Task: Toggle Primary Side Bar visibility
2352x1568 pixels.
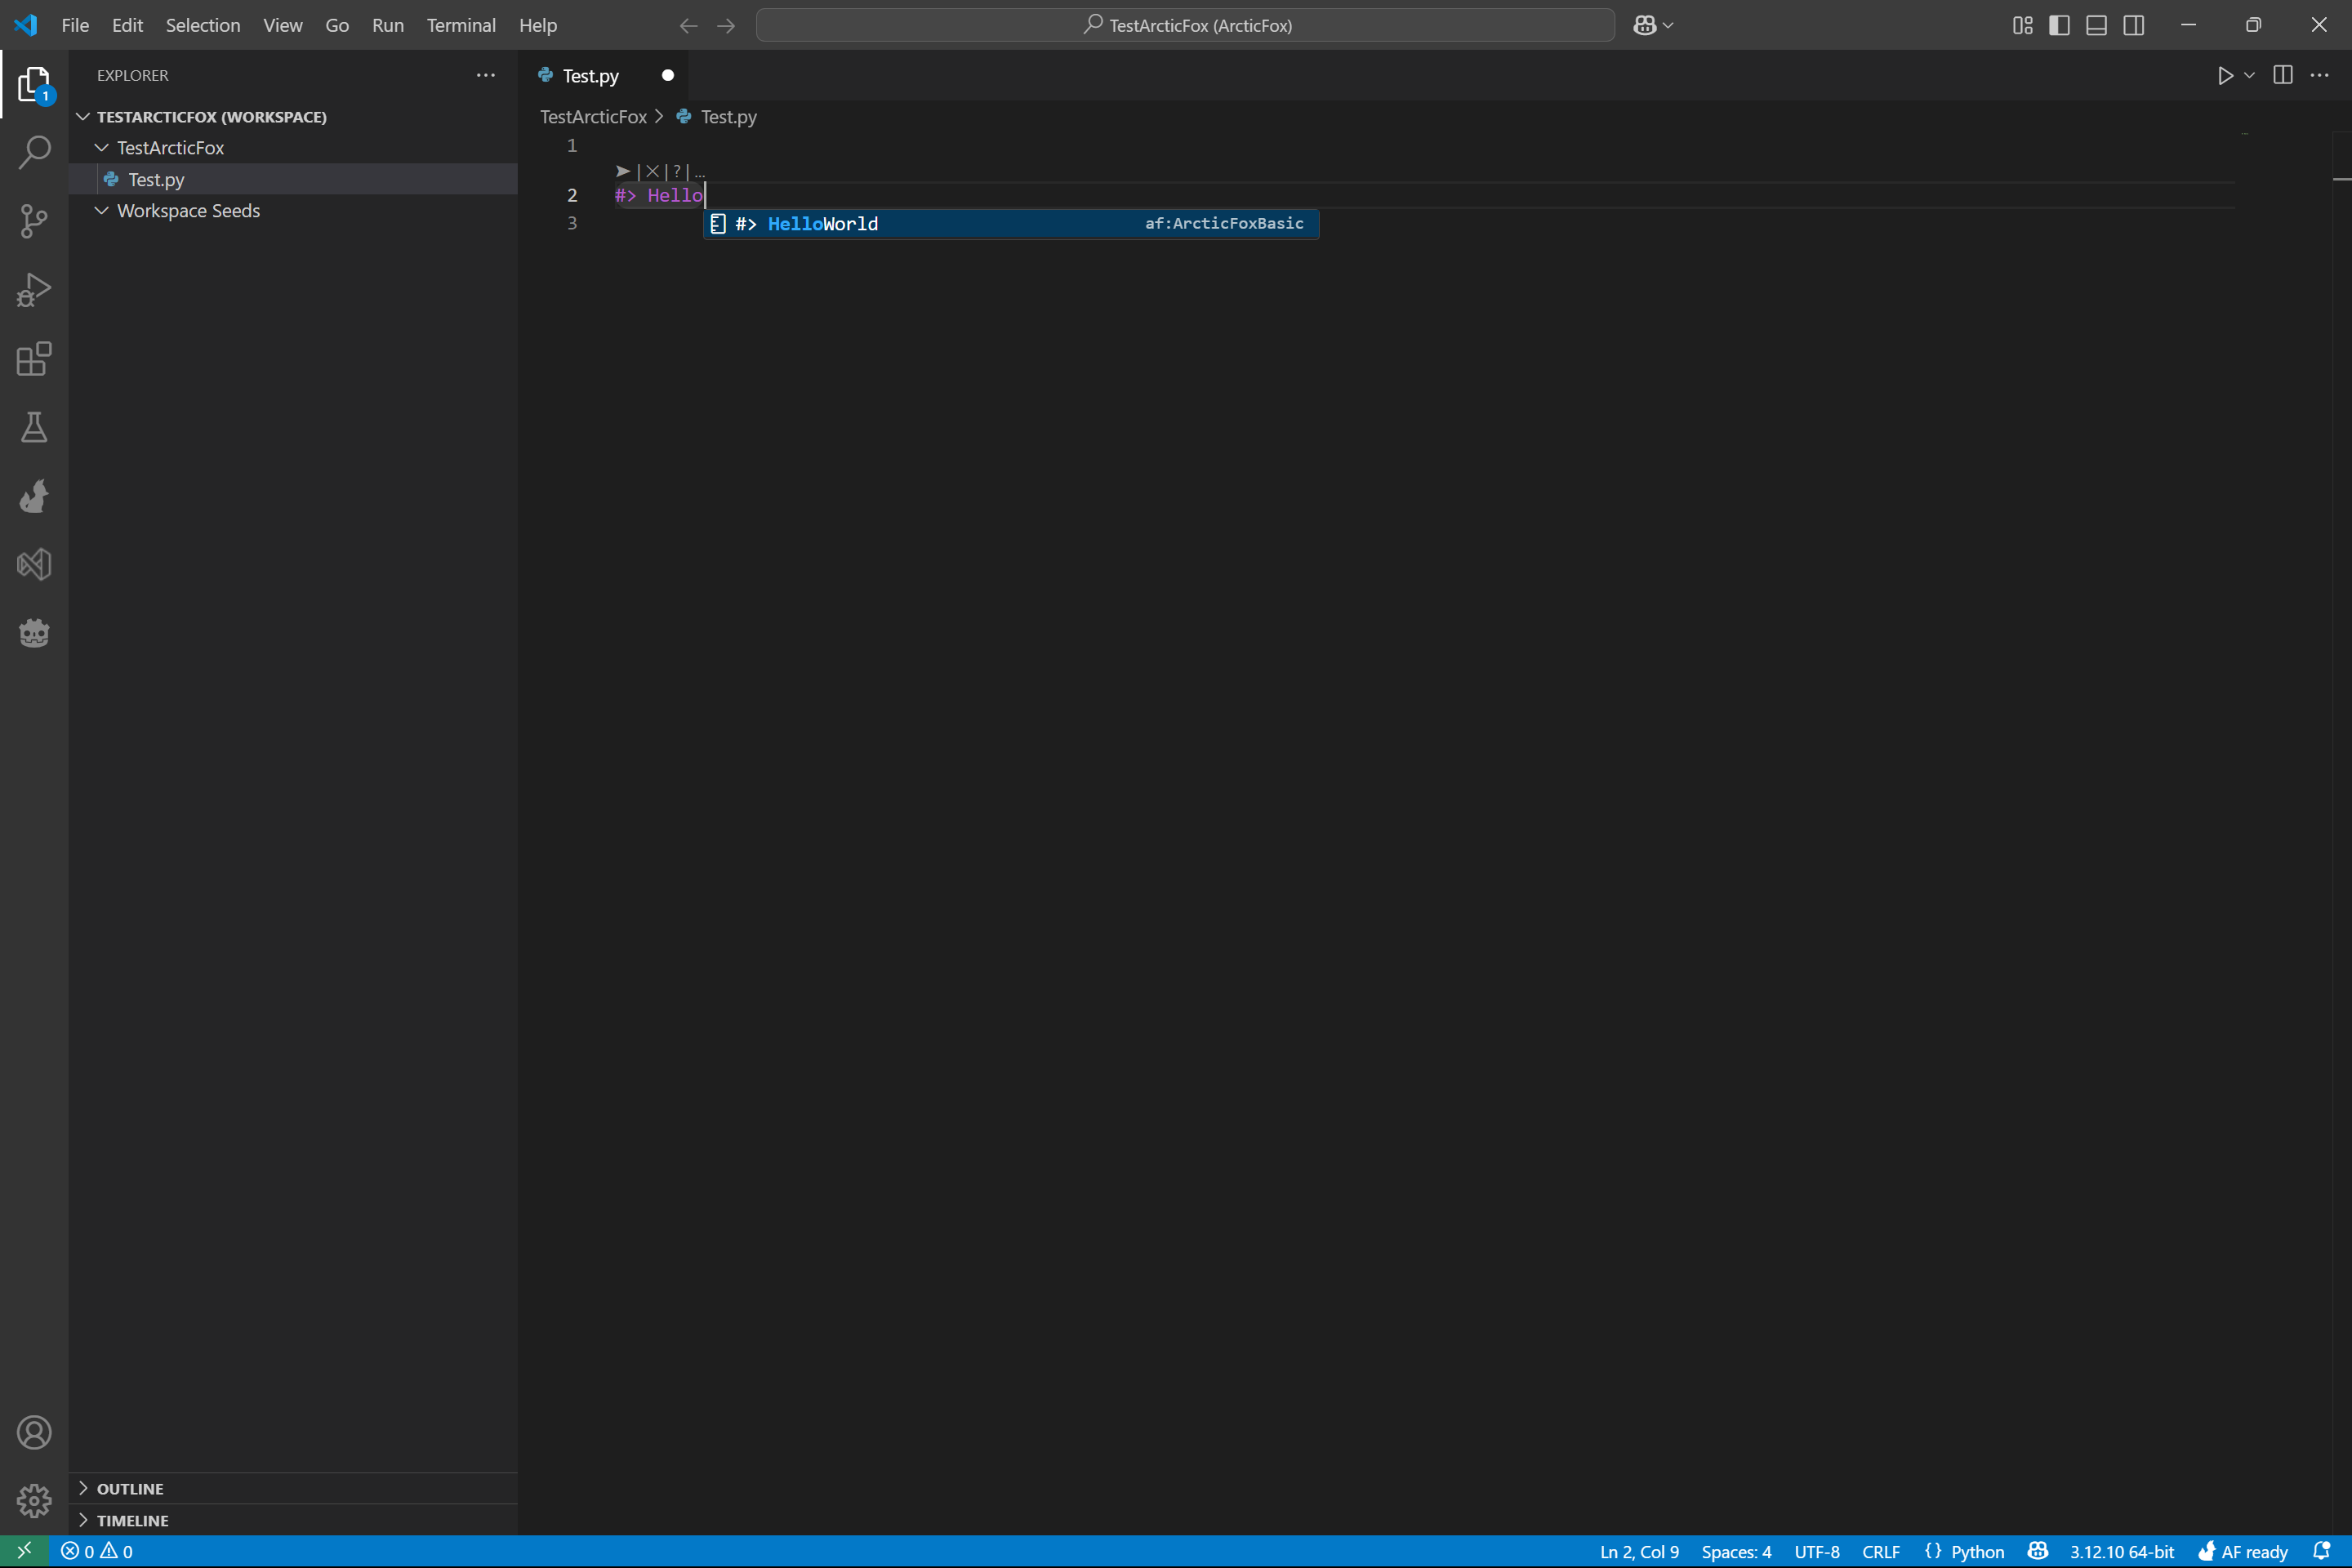Action: [x=2059, y=26]
